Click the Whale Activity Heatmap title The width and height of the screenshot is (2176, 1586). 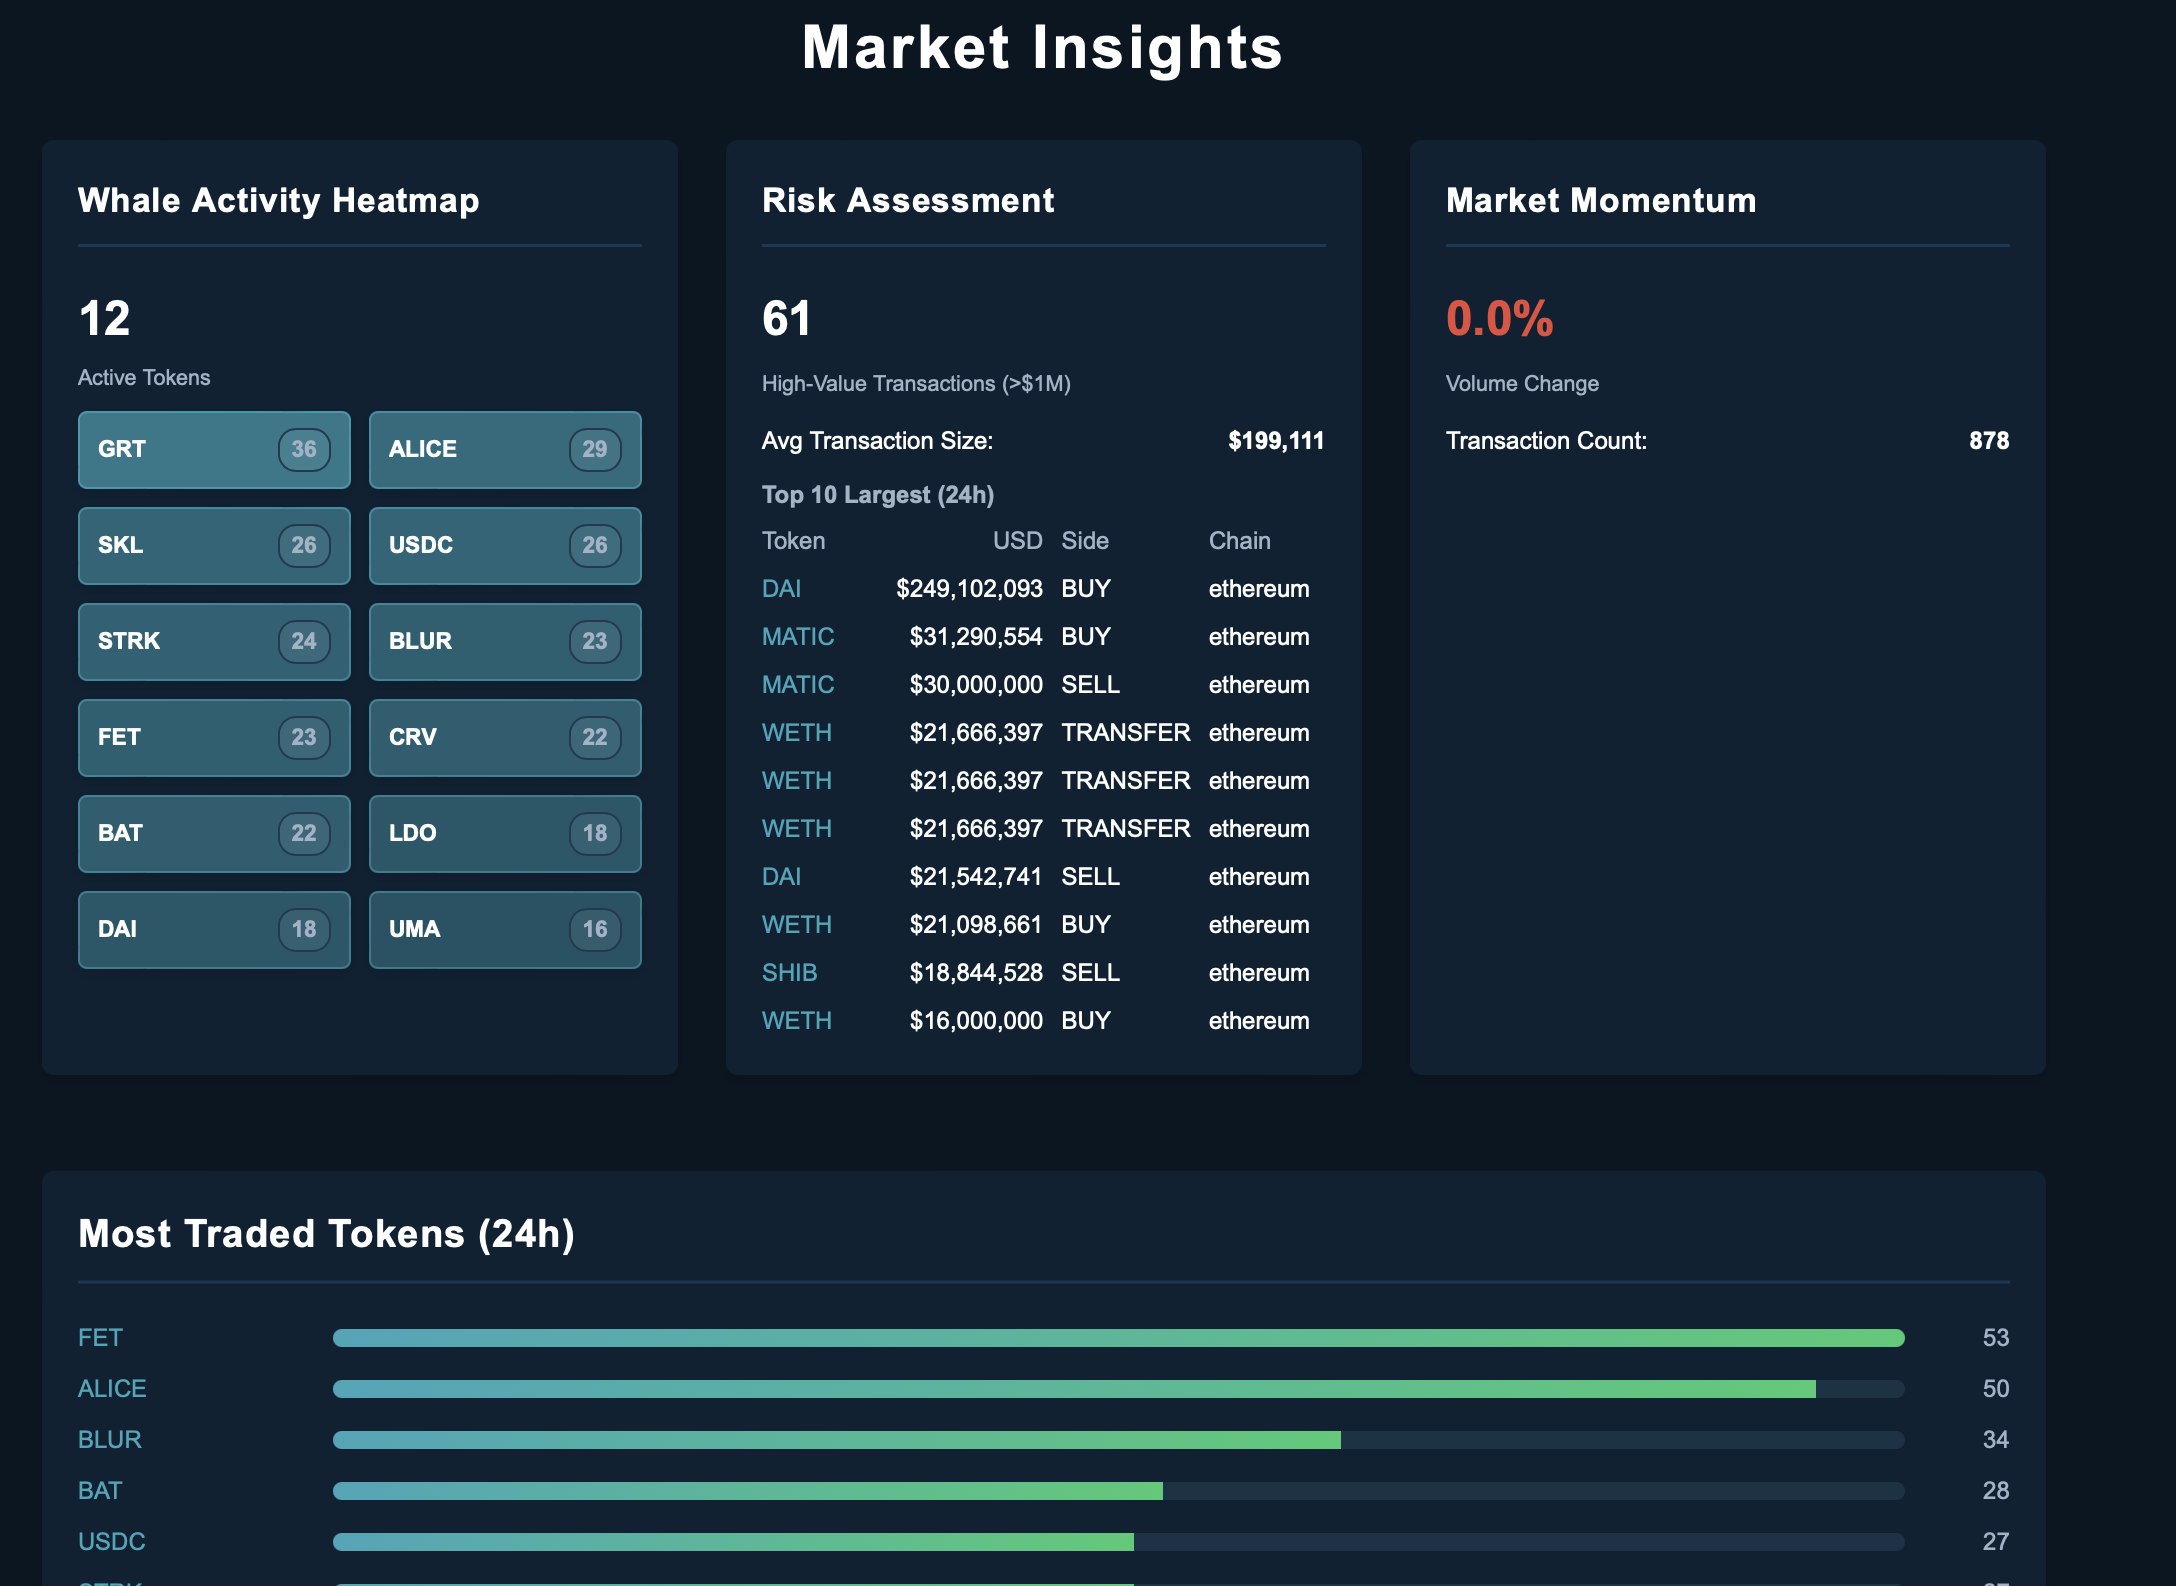(279, 201)
